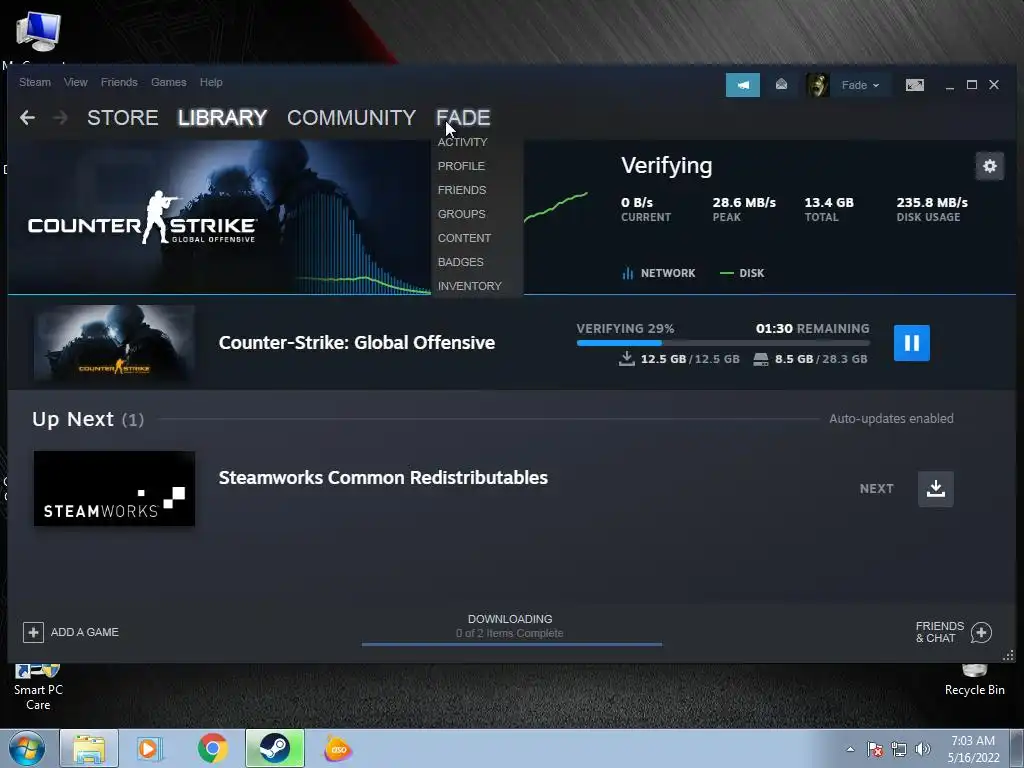Viewport: 1024px width, 768px height.
Task: Select INVENTORY in the Fade dropdown
Action: pos(470,286)
